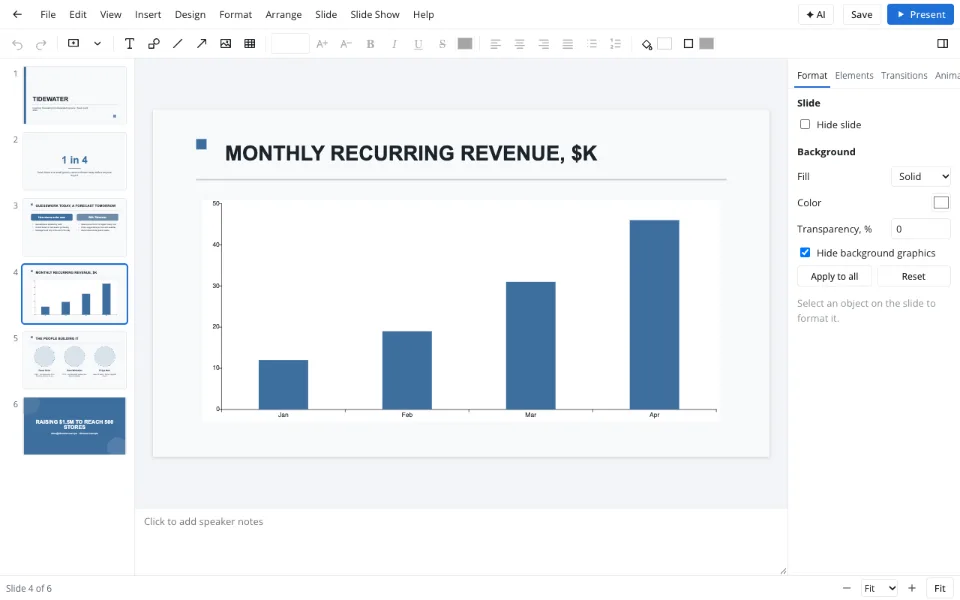960x600 pixels.
Task: Select the Arrow tool
Action: click(x=201, y=43)
